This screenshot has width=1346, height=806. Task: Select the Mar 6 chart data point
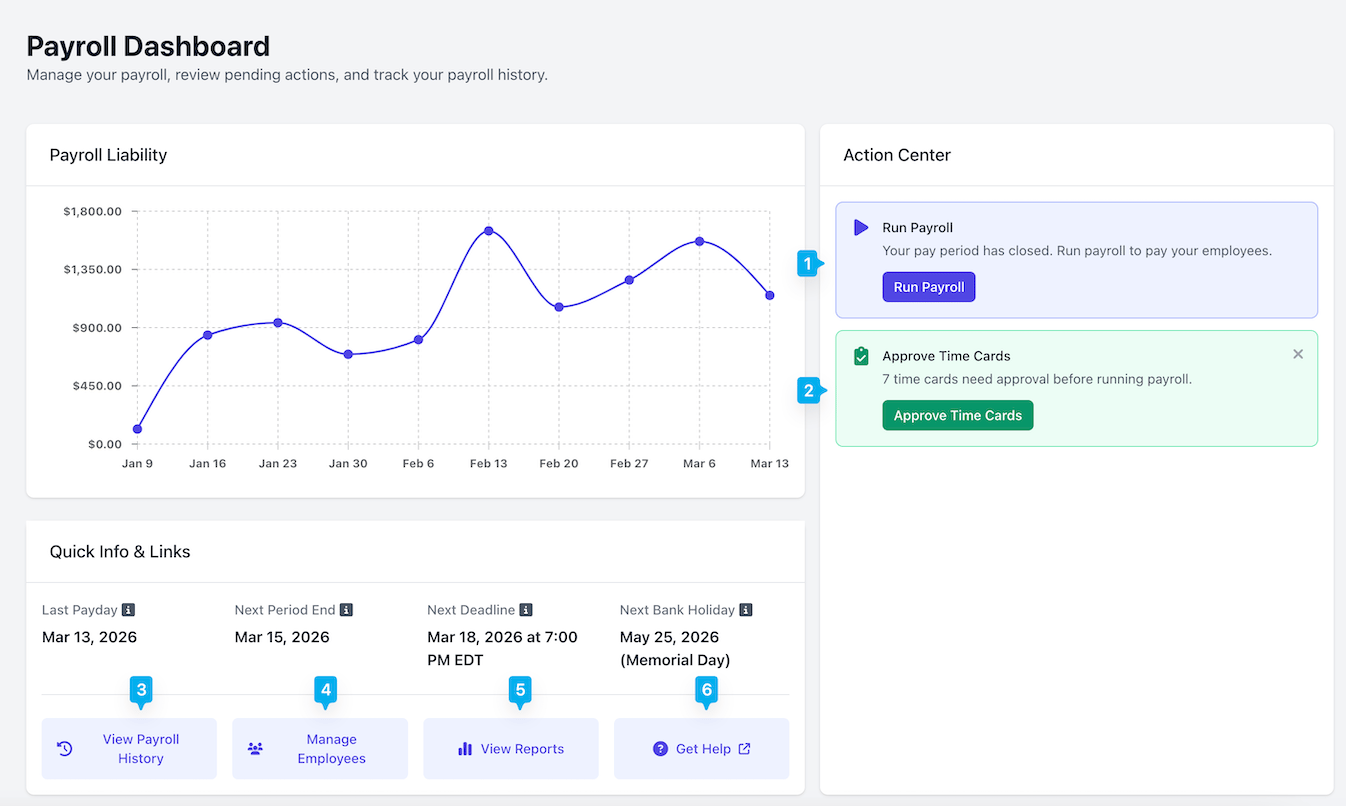pos(699,241)
